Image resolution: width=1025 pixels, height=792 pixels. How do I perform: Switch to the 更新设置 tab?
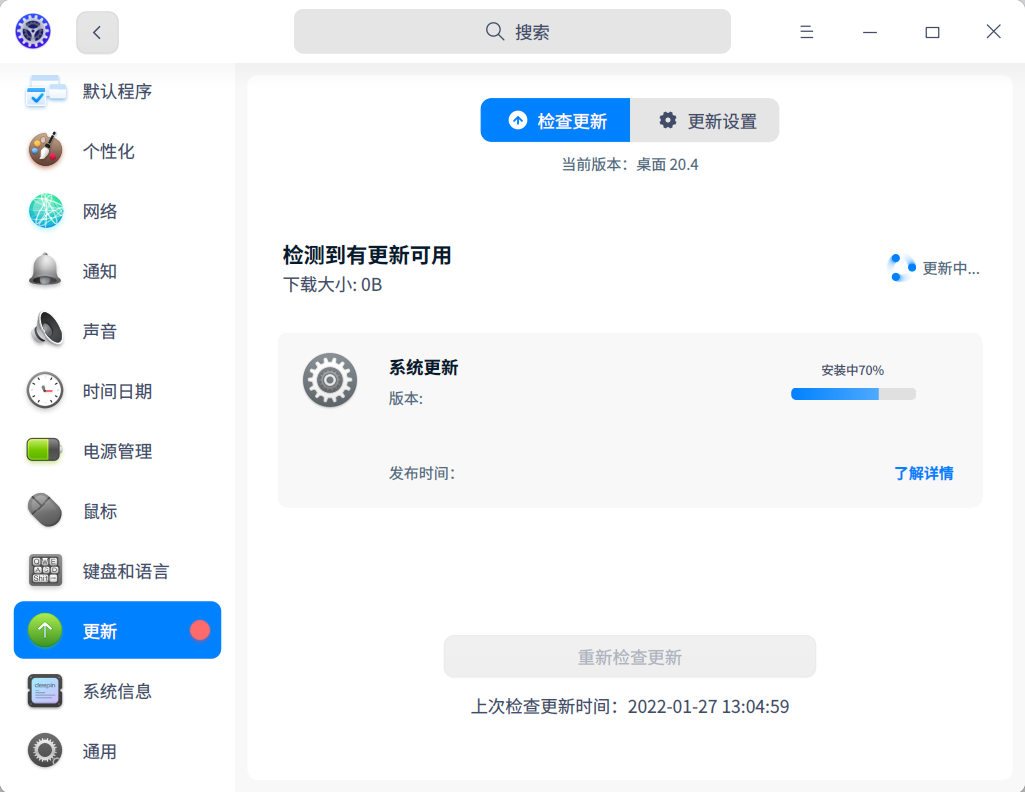click(705, 120)
